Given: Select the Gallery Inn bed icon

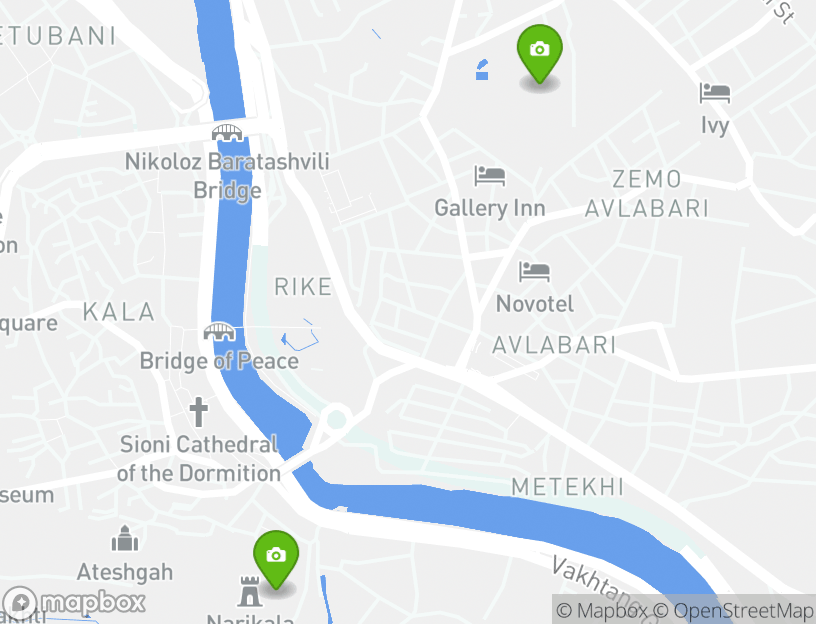Looking at the screenshot, I should click(490, 176).
